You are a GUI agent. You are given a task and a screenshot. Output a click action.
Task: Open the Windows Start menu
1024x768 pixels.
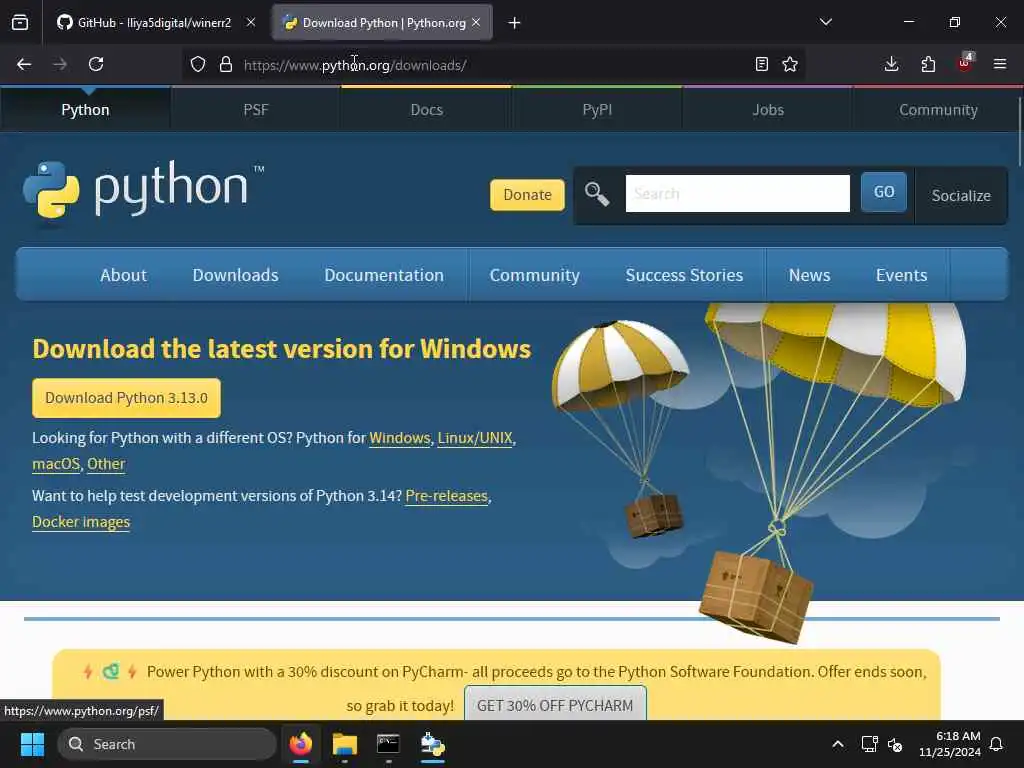coord(32,744)
